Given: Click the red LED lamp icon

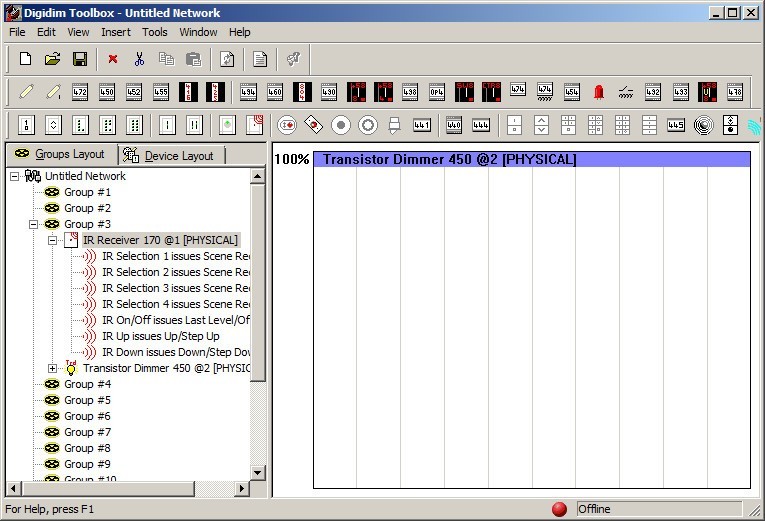Looking at the screenshot, I should pos(599,92).
